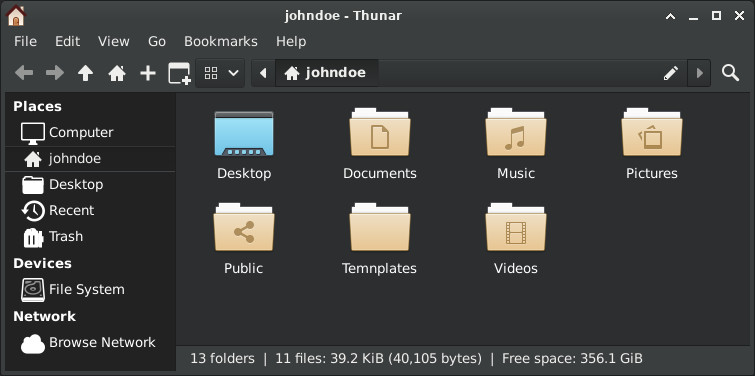Open a new window via window-plus icon

(x=179, y=73)
